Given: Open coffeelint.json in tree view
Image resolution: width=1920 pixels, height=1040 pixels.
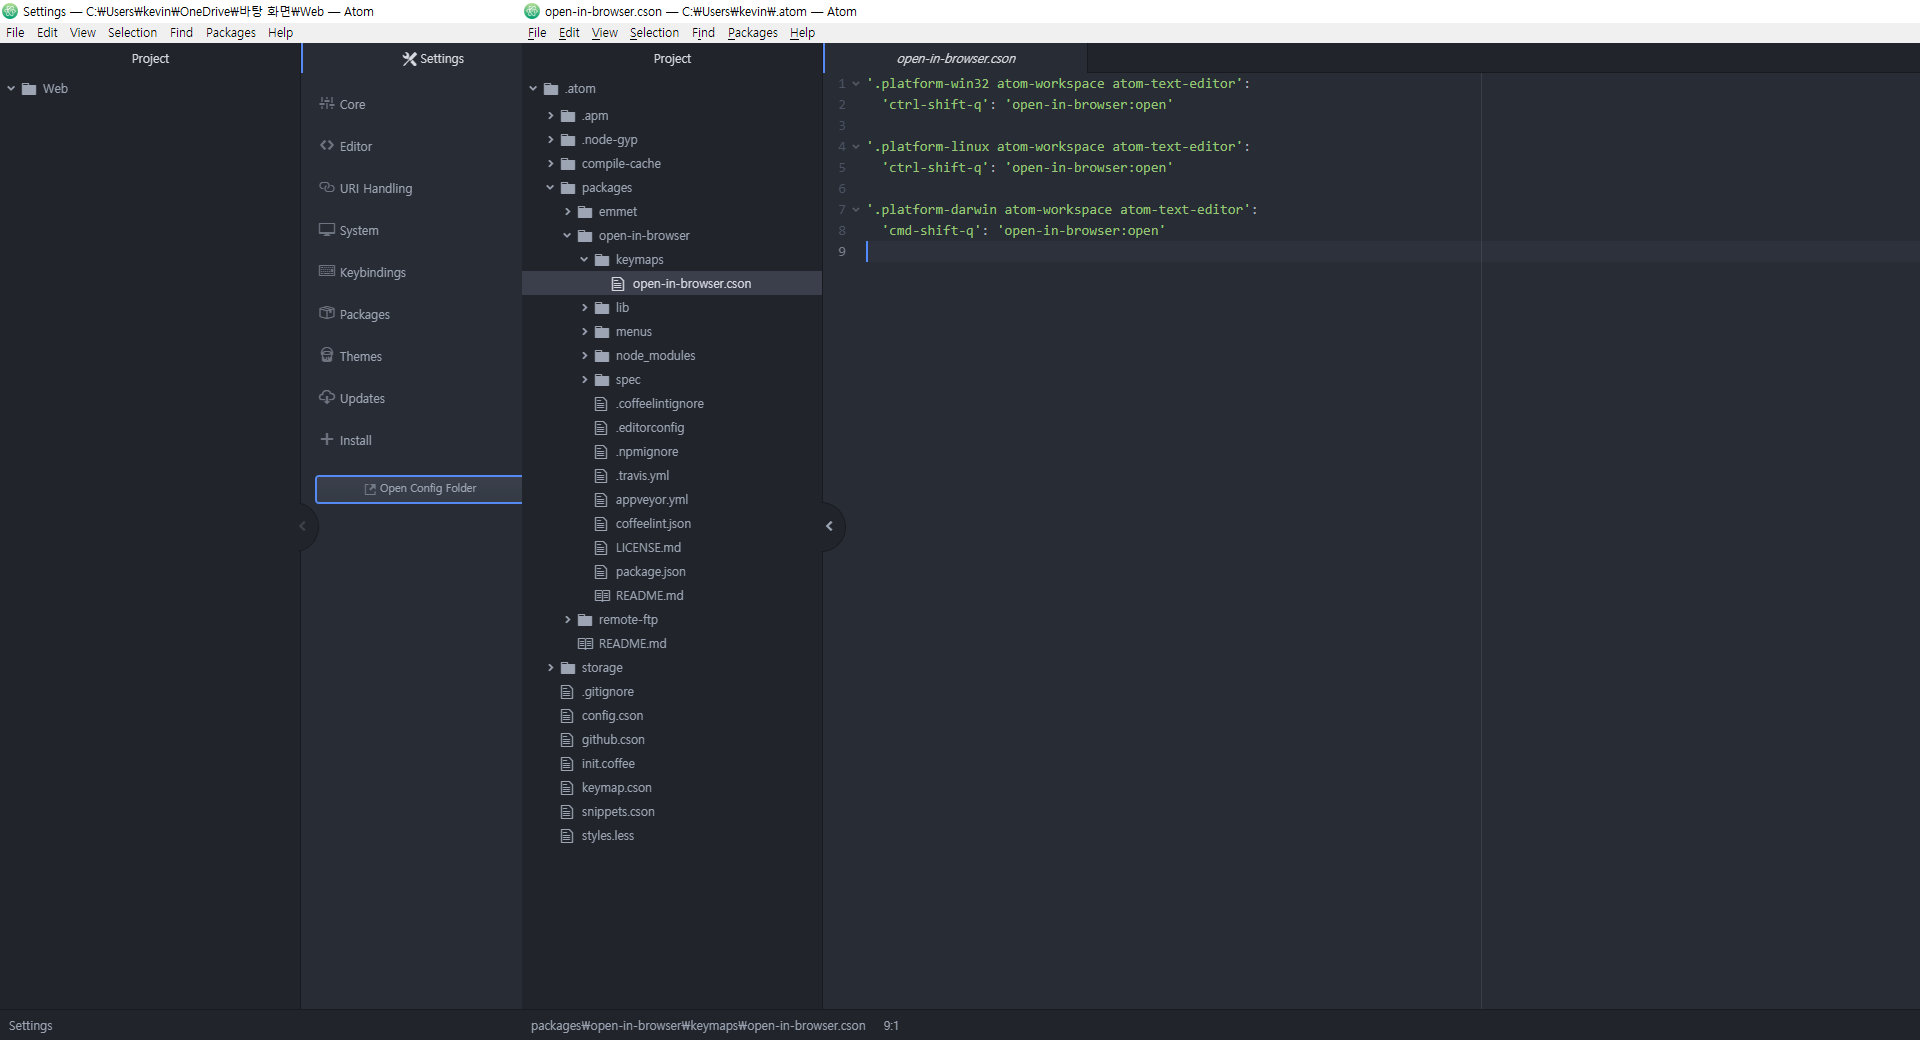Looking at the screenshot, I should point(653,524).
